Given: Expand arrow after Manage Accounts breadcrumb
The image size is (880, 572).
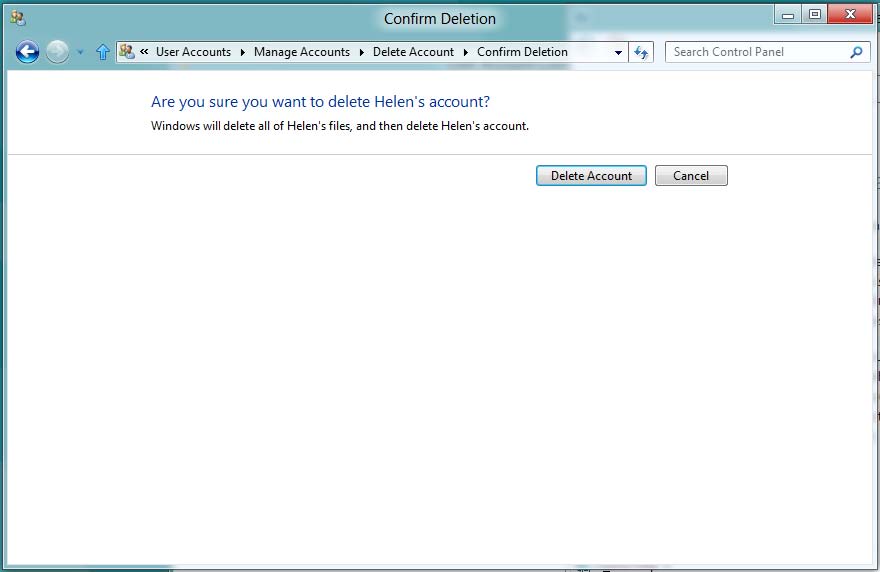Looking at the screenshot, I should [x=361, y=52].
